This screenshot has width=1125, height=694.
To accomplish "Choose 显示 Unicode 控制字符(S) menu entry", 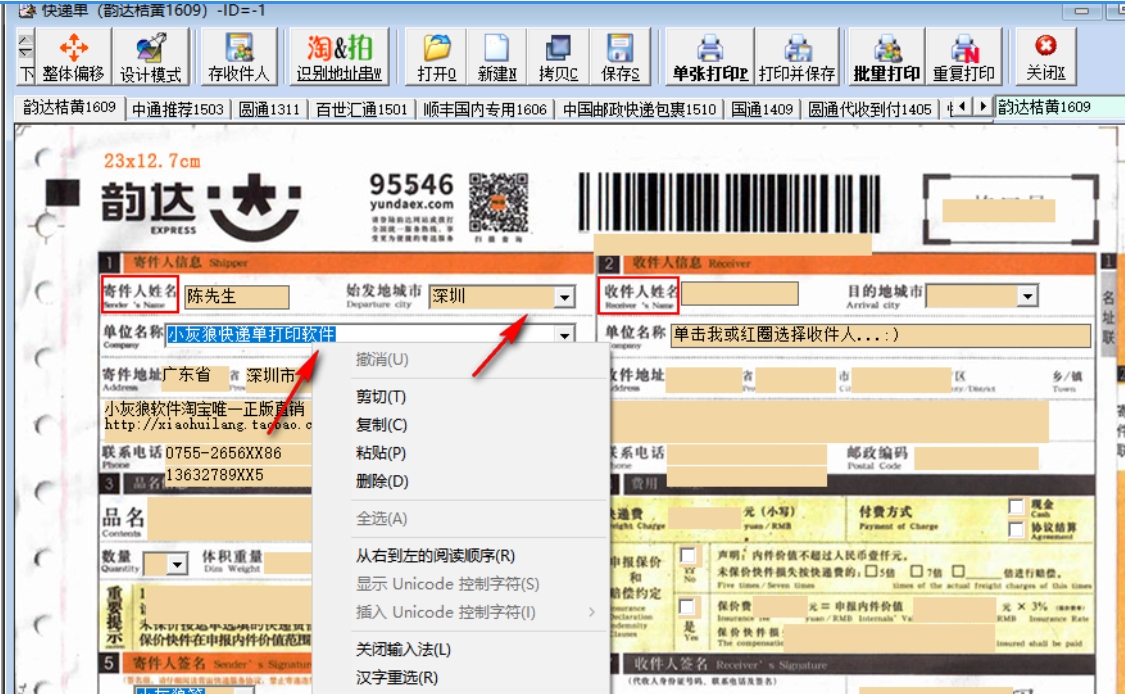I will [x=461, y=583].
